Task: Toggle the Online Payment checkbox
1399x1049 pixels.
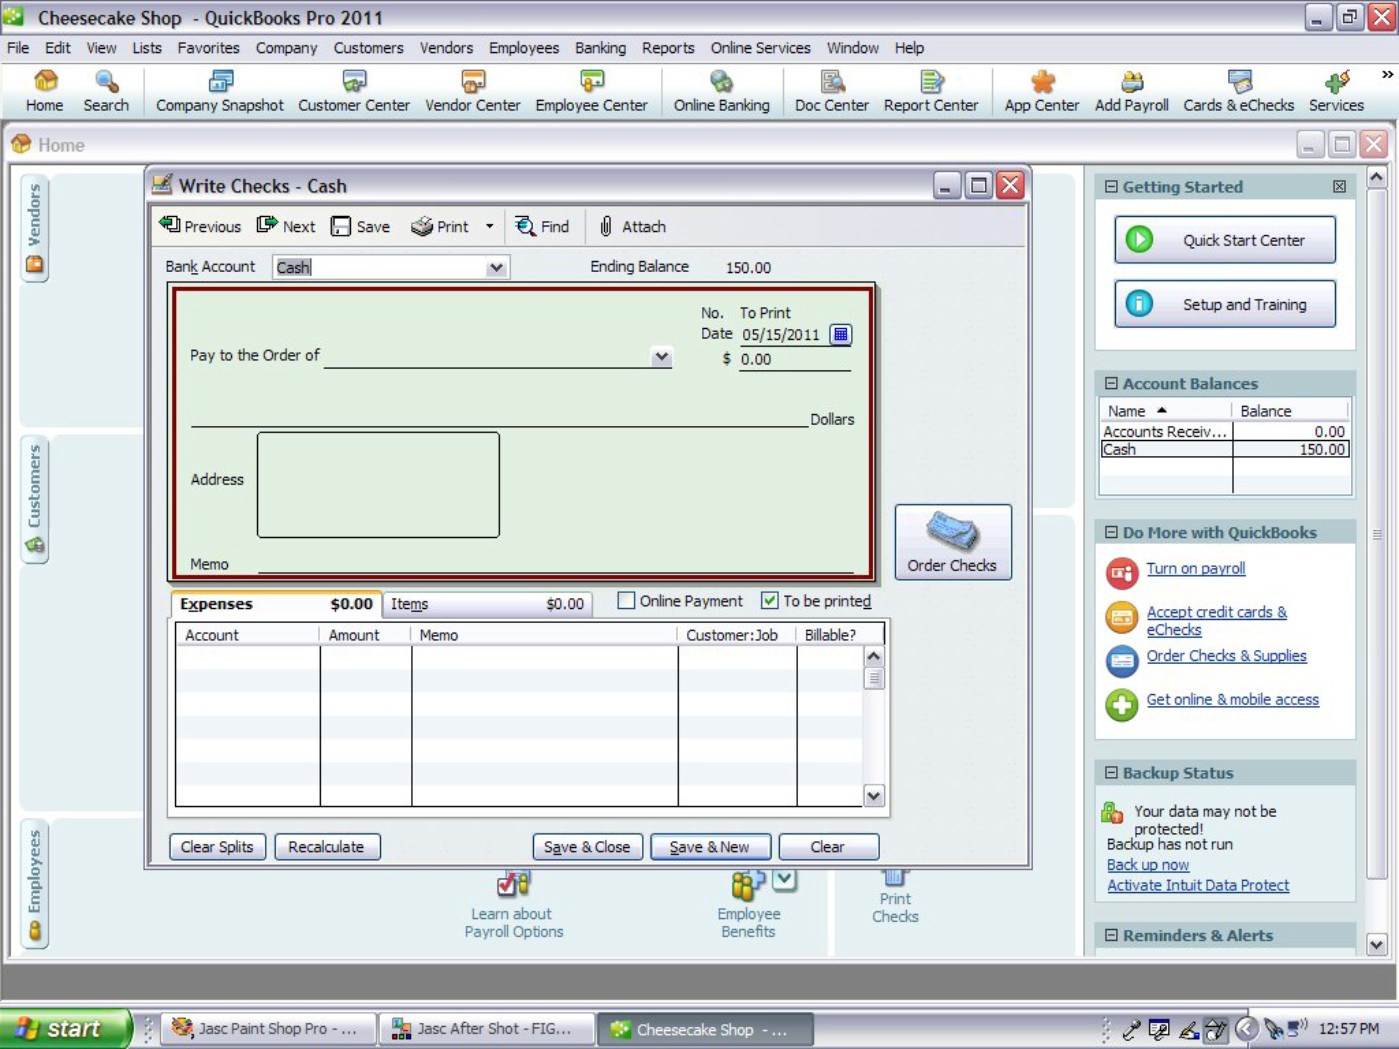Action: click(x=626, y=601)
